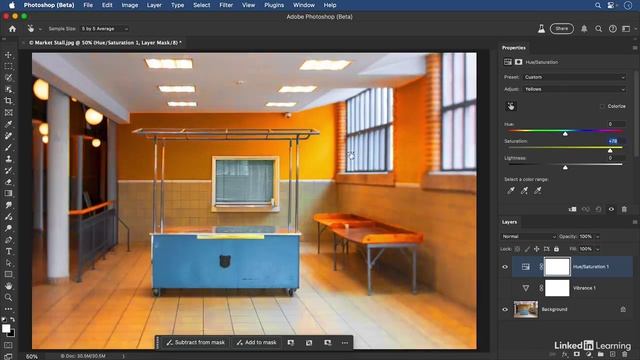640x360 pixels.
Task: Open the workspace switcher dropdown
Action: pyautogui.click(x=628, y=29)
